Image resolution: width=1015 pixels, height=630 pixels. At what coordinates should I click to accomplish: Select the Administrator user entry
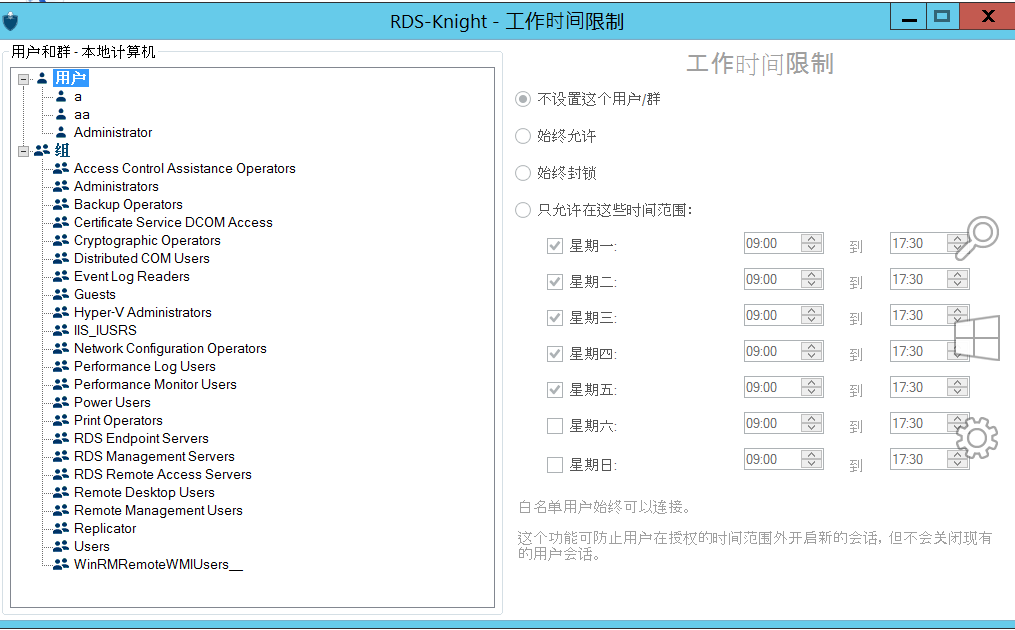[113, 132]
